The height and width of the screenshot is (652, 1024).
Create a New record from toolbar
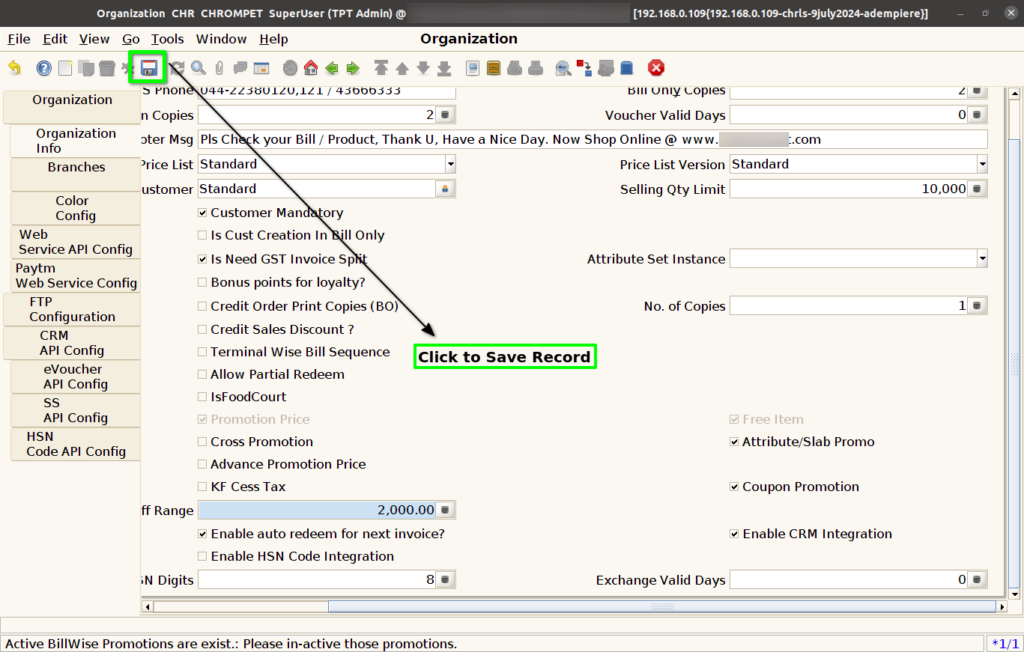tap(65, 68)
